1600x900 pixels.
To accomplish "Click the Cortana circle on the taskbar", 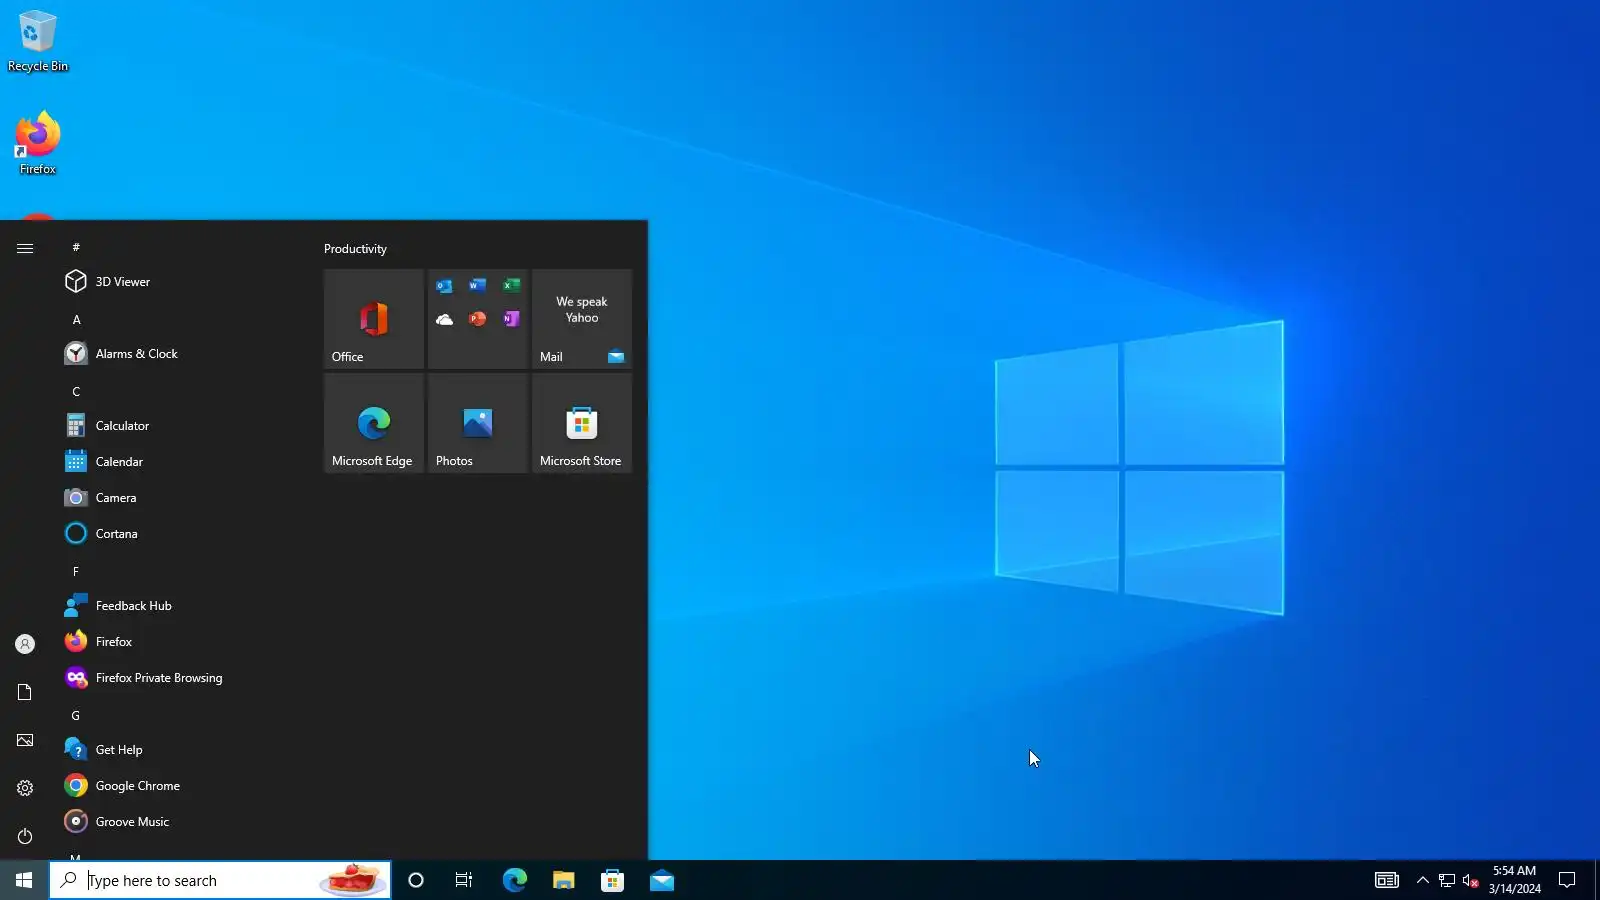I will [x=416, y=880].
